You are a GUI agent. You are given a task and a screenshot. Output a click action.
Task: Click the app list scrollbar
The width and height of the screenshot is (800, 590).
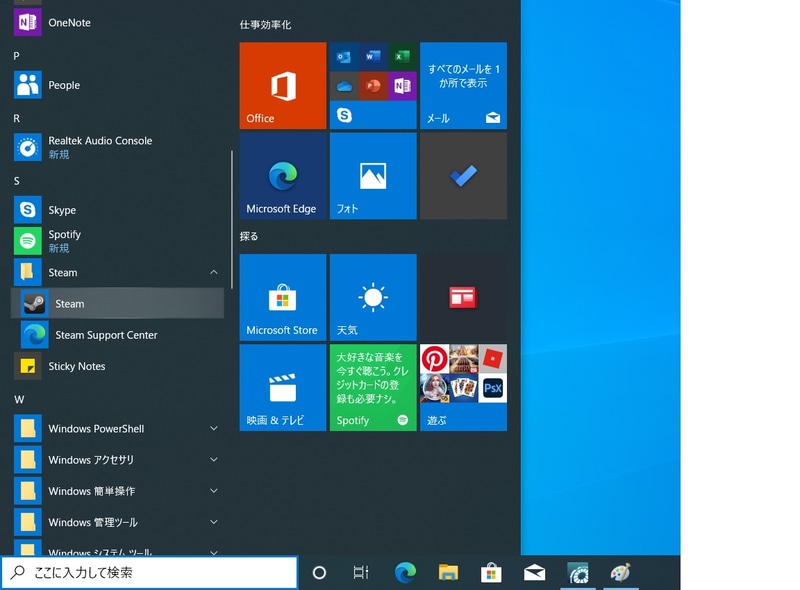coord(232,219)
